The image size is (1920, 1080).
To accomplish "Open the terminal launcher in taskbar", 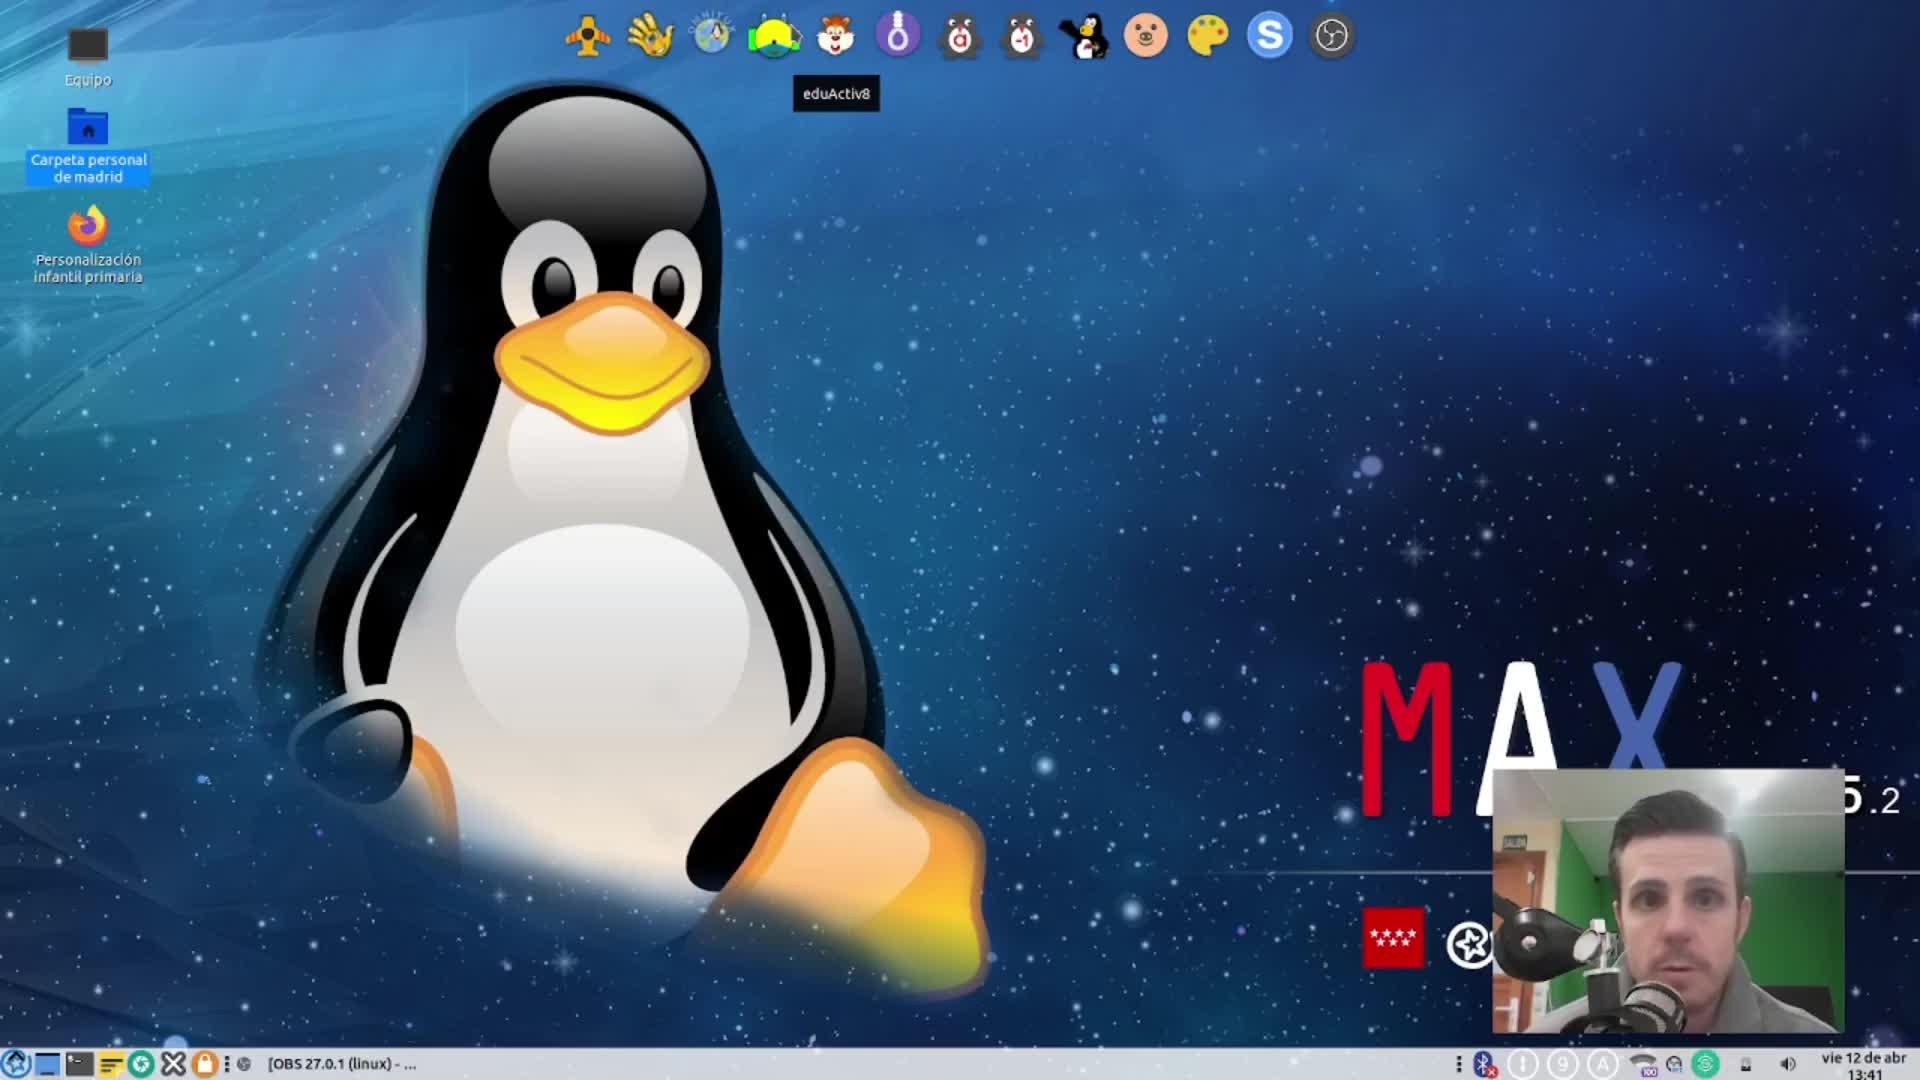I will 79,1064.
